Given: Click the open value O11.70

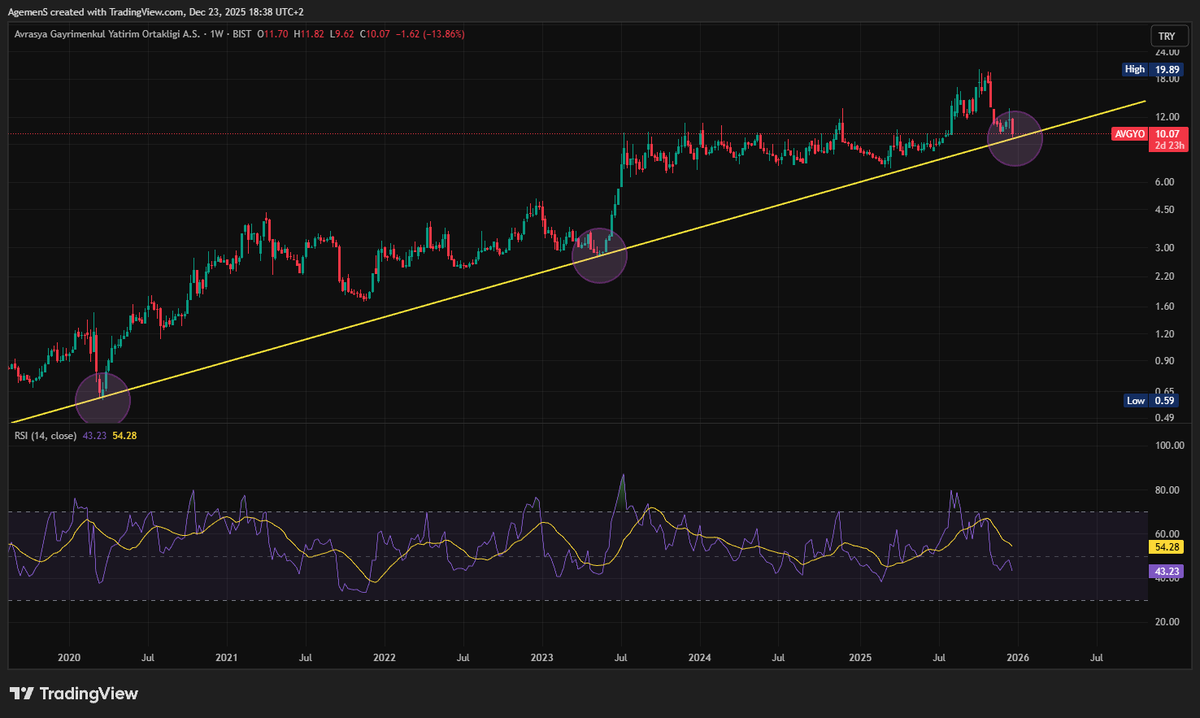Looking at the screenshot, I should click(x=273, y=34).
